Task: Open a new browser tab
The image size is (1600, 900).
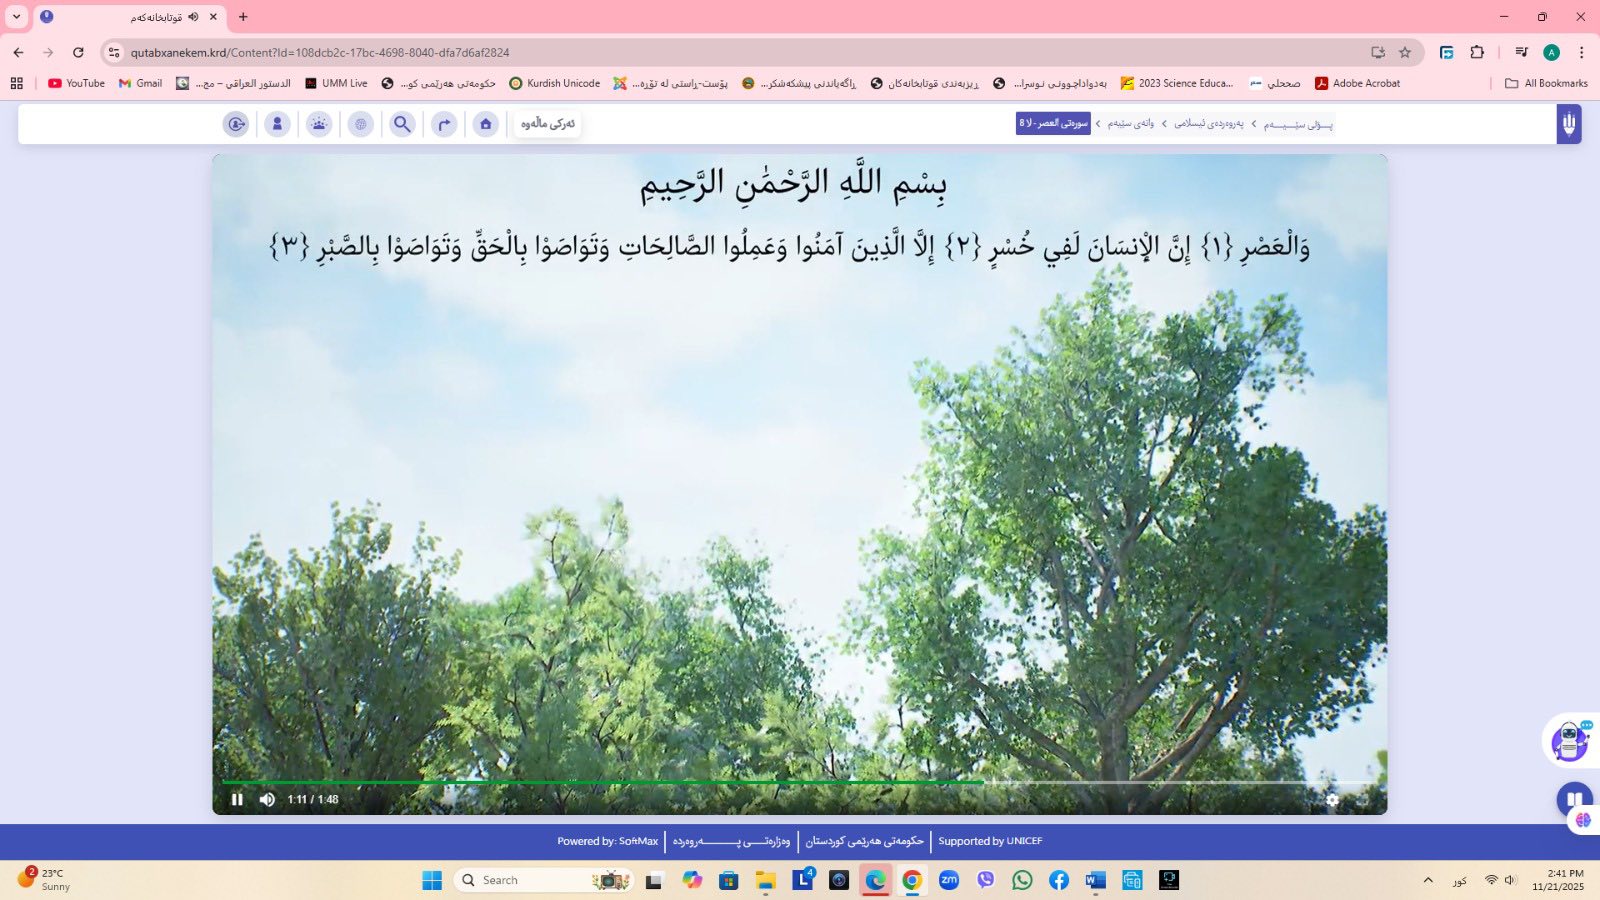Action: pos(243,16)
